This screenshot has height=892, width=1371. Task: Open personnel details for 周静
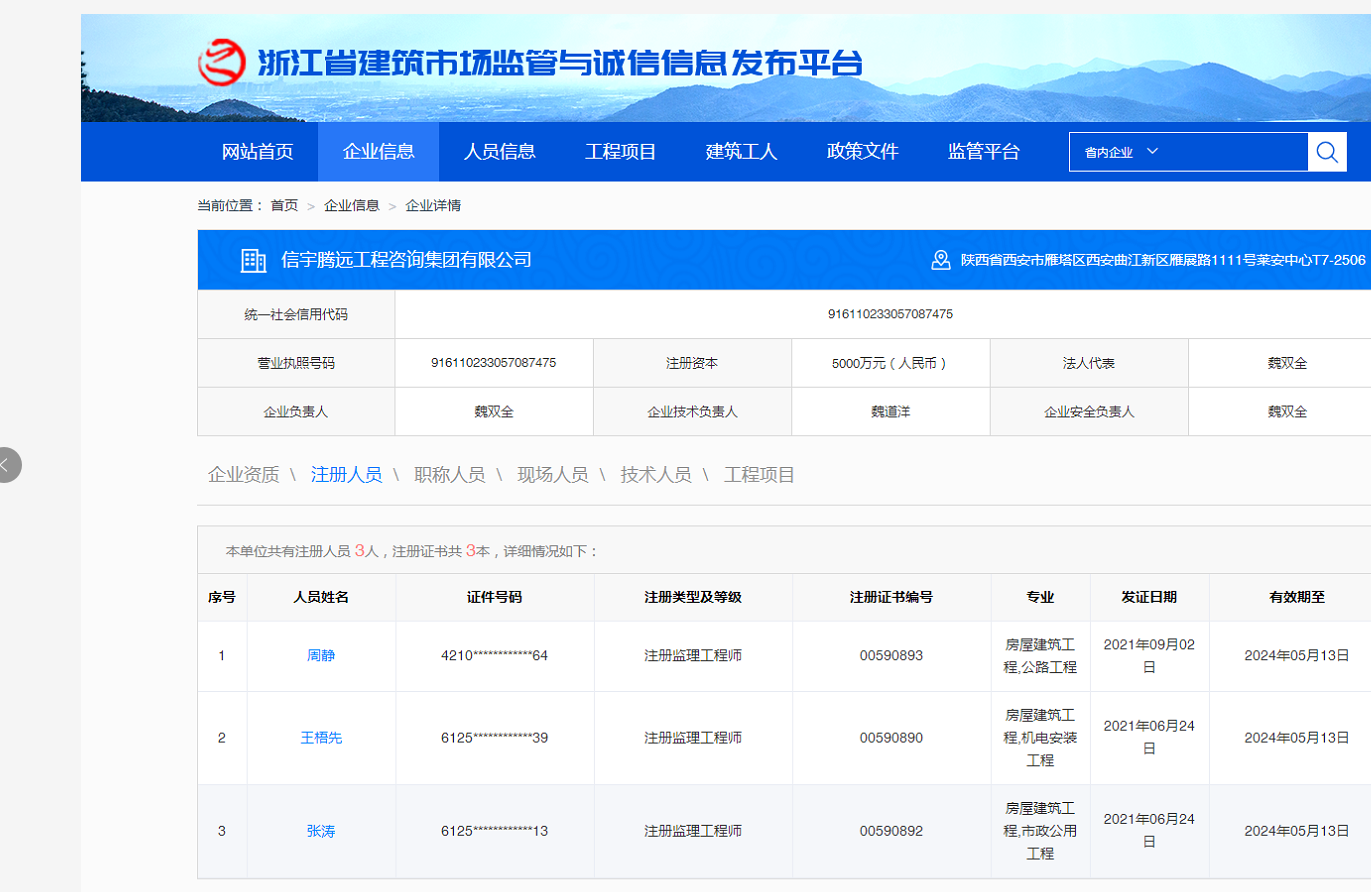pyautogui.click(x=321, y=656)
